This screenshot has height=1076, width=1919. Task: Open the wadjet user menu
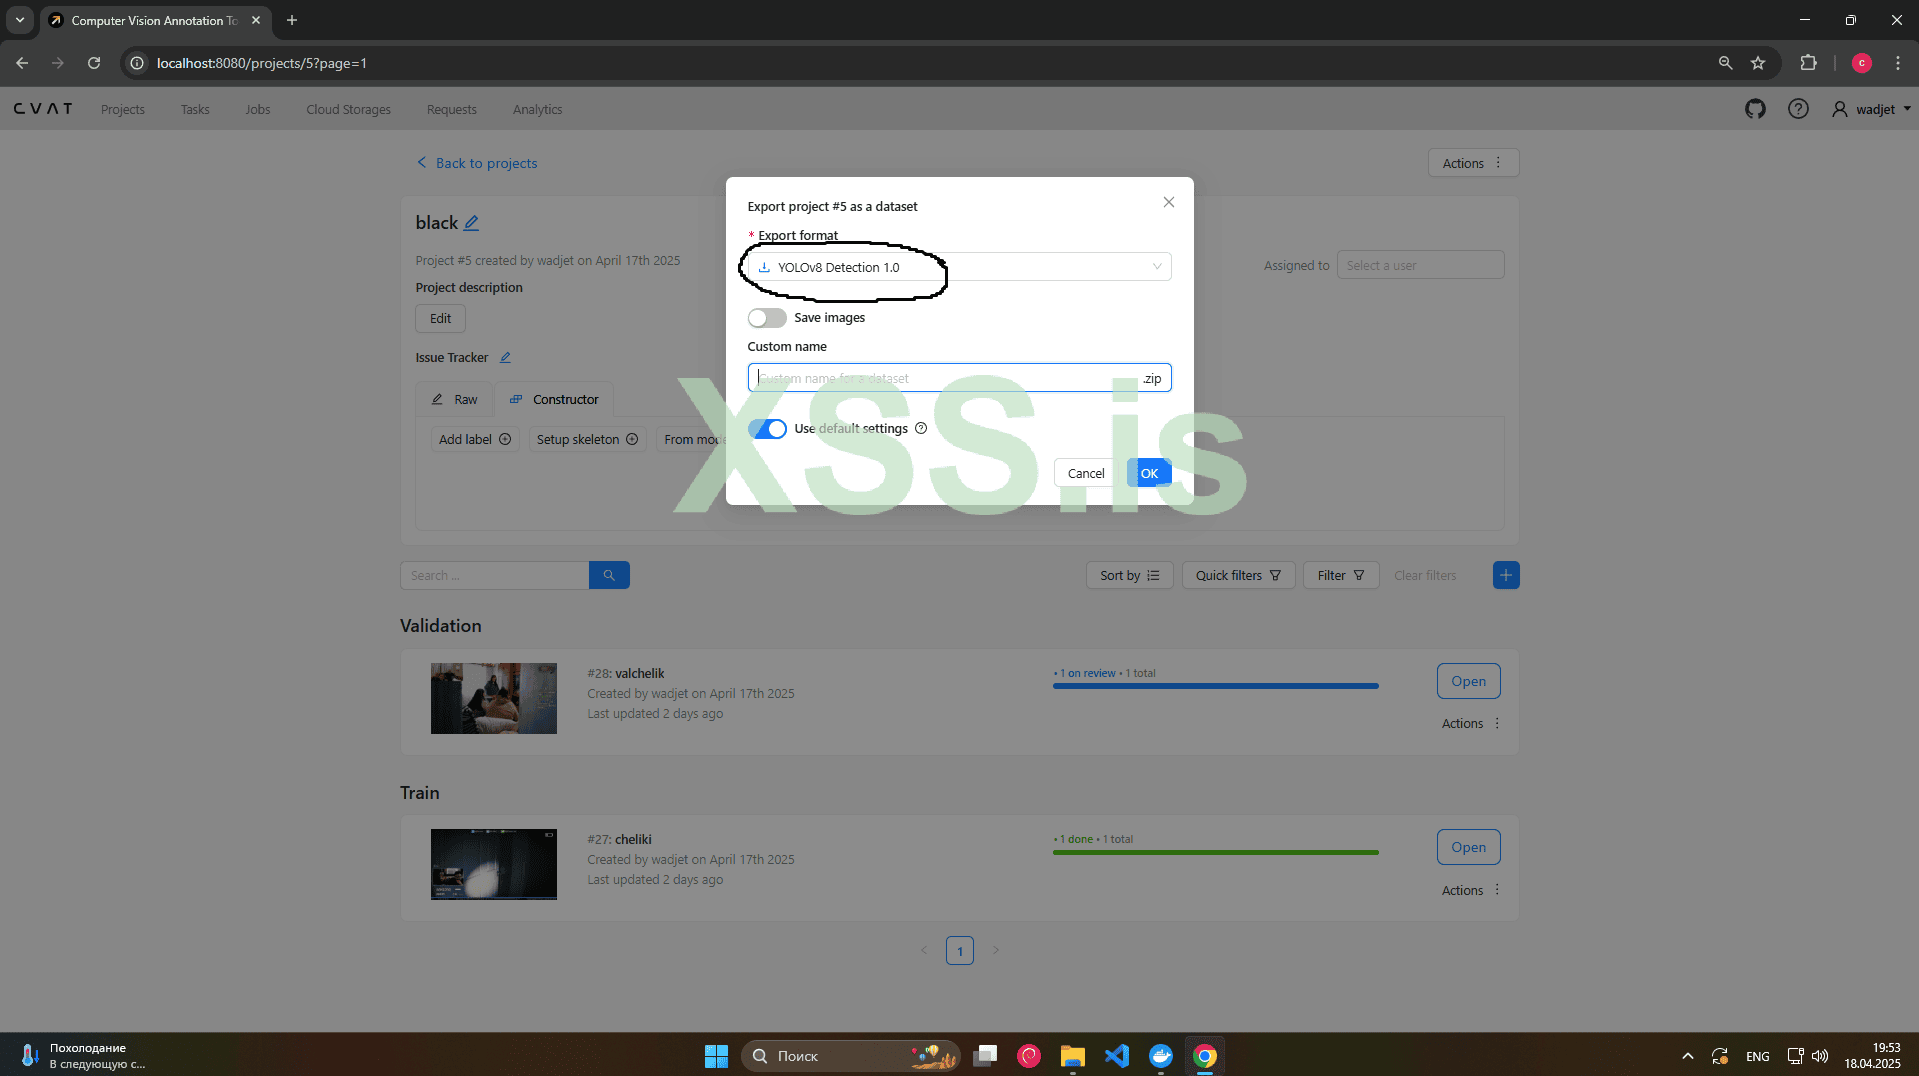pyautogui.click(x=1871, y=109)
